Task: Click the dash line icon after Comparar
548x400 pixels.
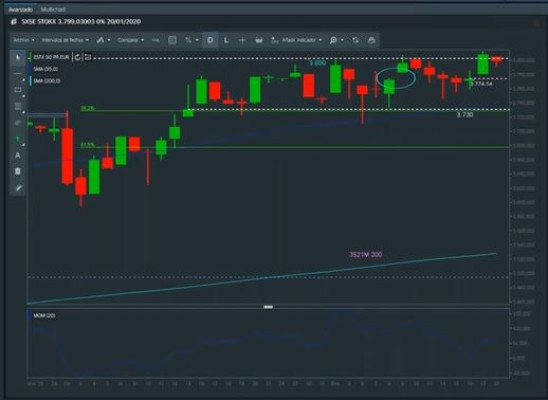Action: [x=156, y=40]
